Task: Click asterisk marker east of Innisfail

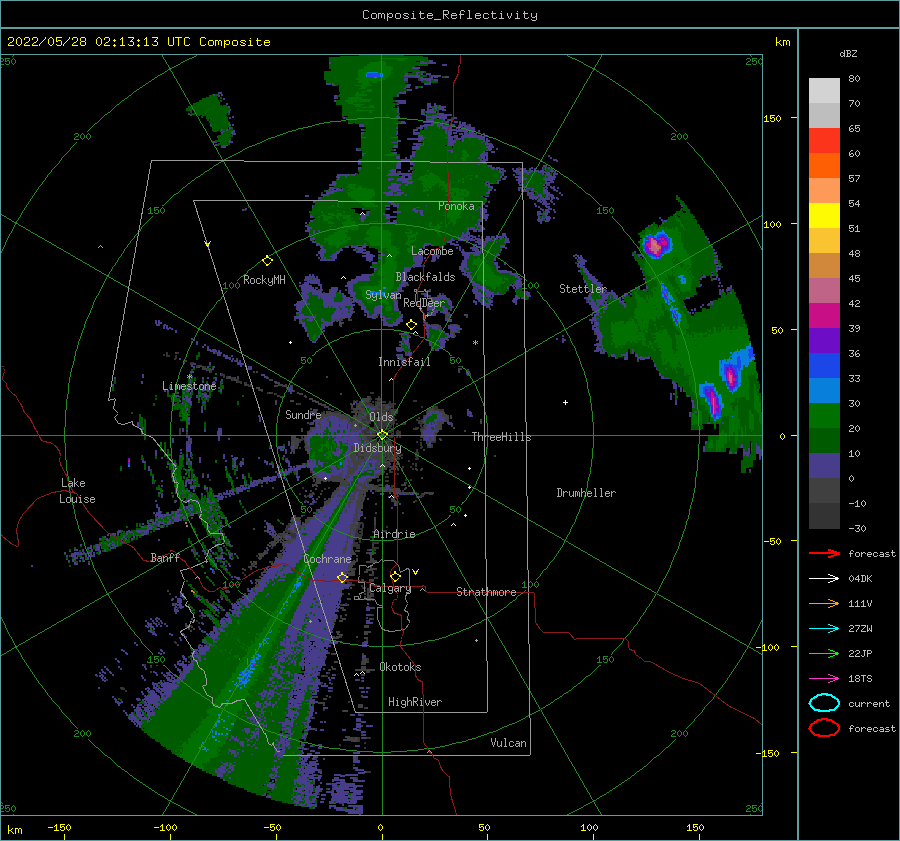Action: point(475,343)
